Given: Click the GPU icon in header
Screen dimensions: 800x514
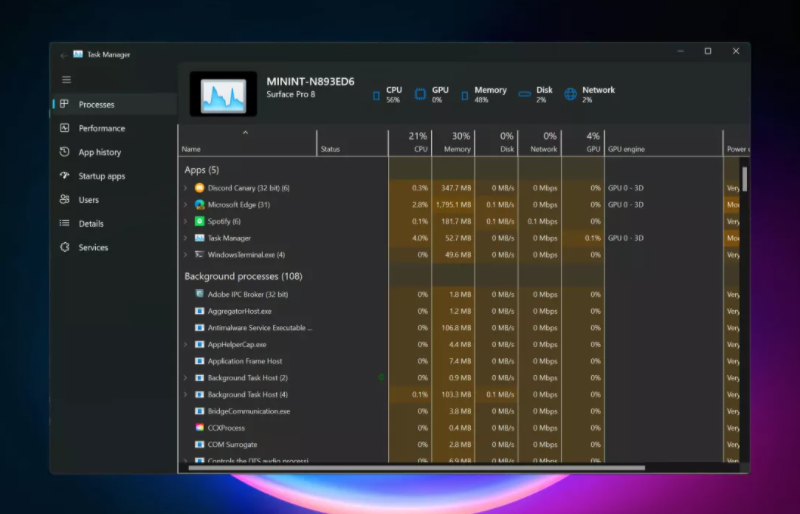Looking at the screenshot, I should [x=420, y=94].
